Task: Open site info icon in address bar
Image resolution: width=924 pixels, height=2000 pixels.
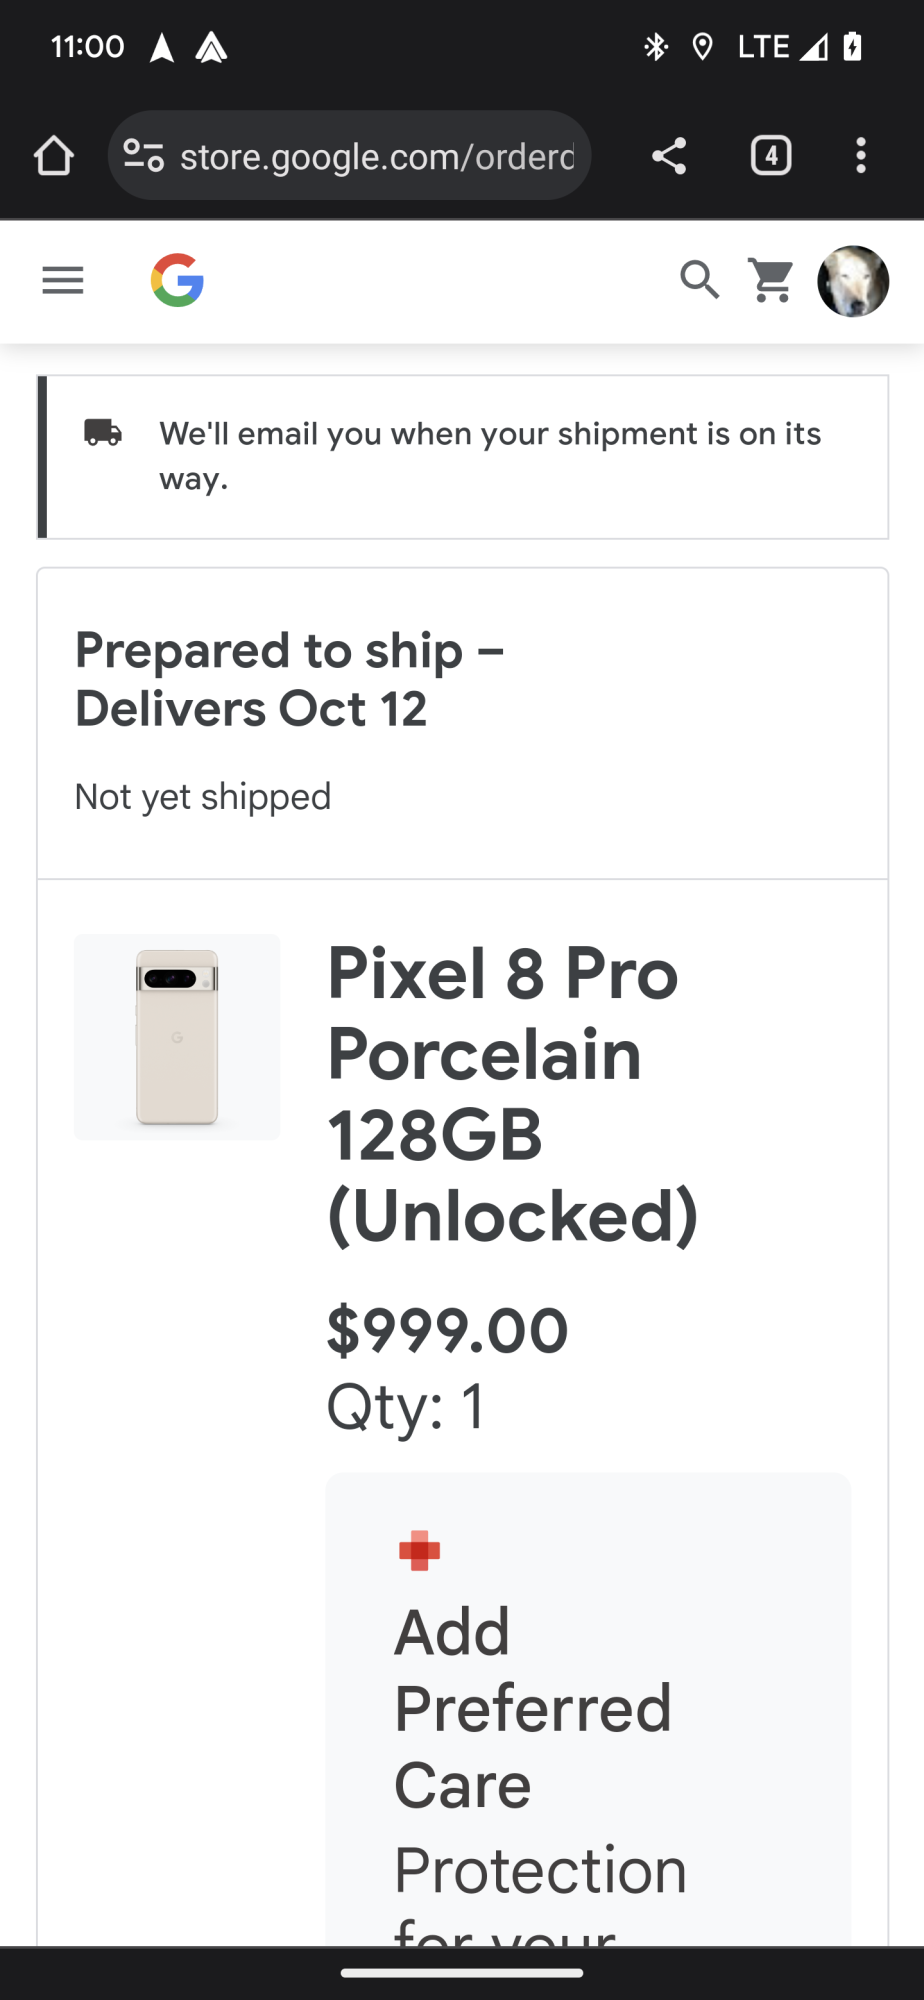Action: point(143,156)
